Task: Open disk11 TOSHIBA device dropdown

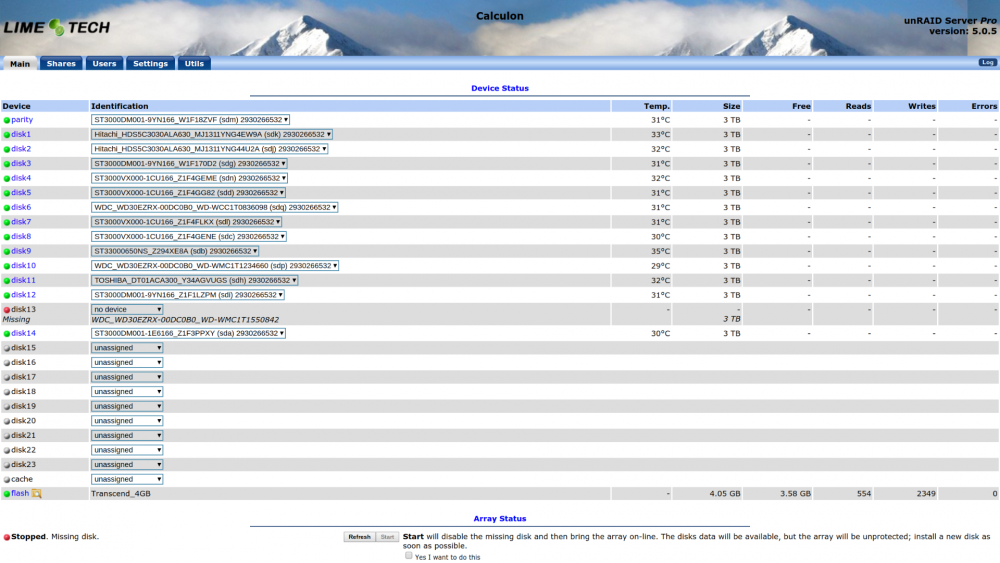Action: click(x=195, y=281)
